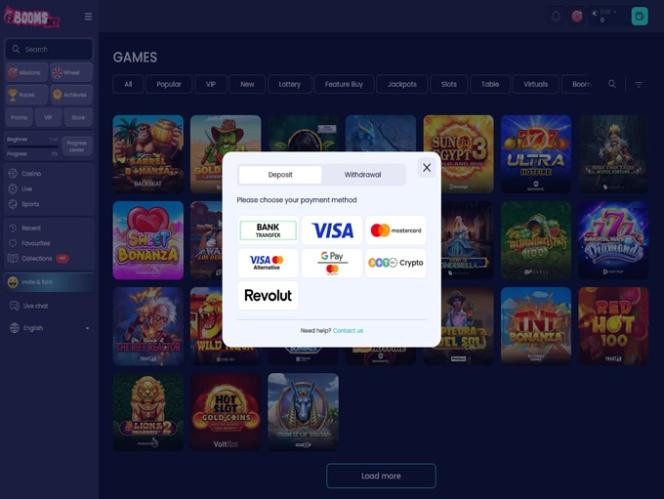
Task: Select Crypto payment method
Action: [x=396, y=263]
